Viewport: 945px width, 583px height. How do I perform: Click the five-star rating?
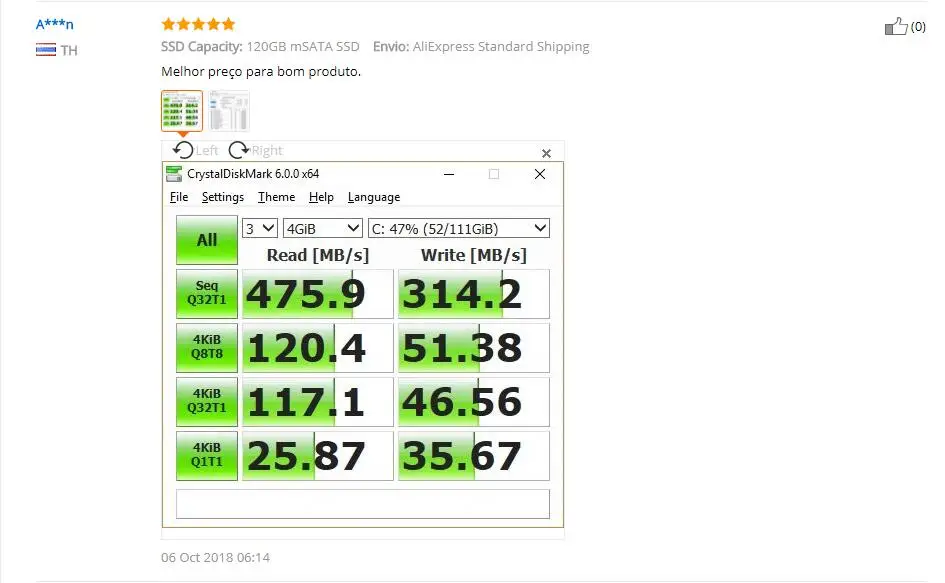click(198, 24)
